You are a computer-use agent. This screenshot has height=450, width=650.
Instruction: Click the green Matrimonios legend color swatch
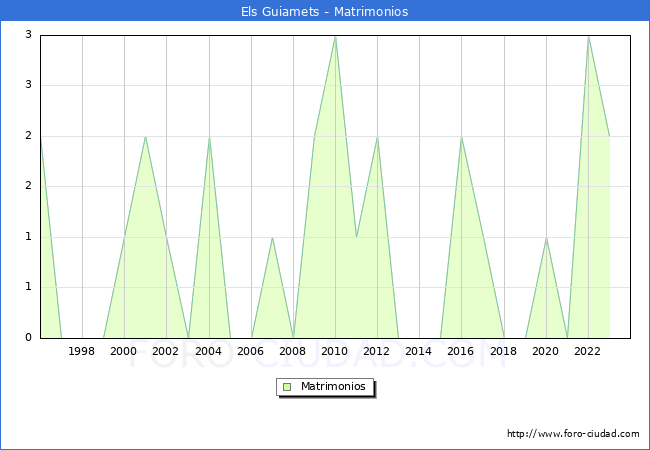(x=286, y=386)
